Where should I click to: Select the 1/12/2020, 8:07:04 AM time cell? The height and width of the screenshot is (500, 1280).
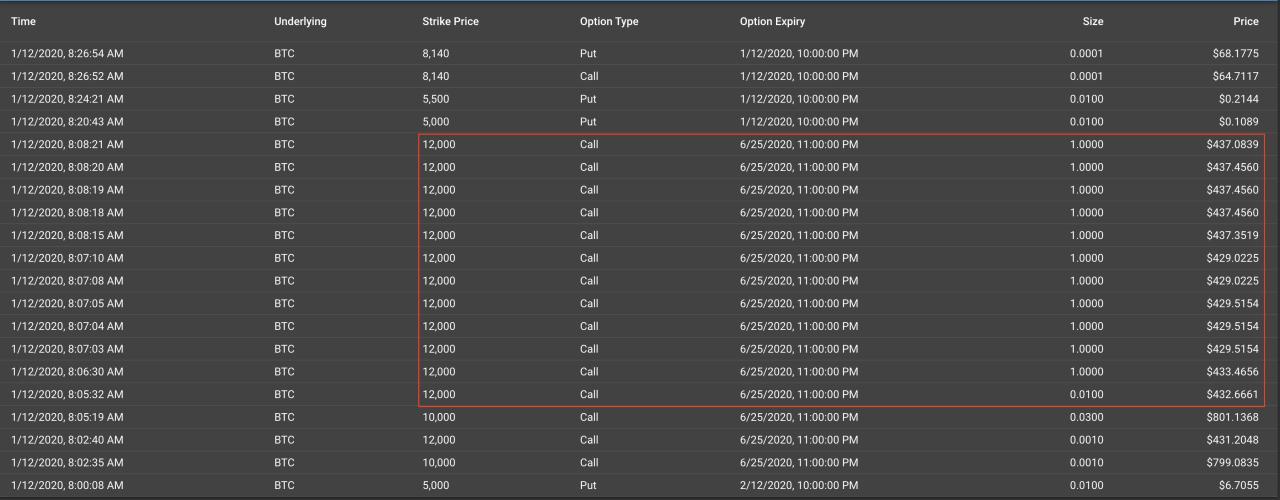(x=67, y=326)
